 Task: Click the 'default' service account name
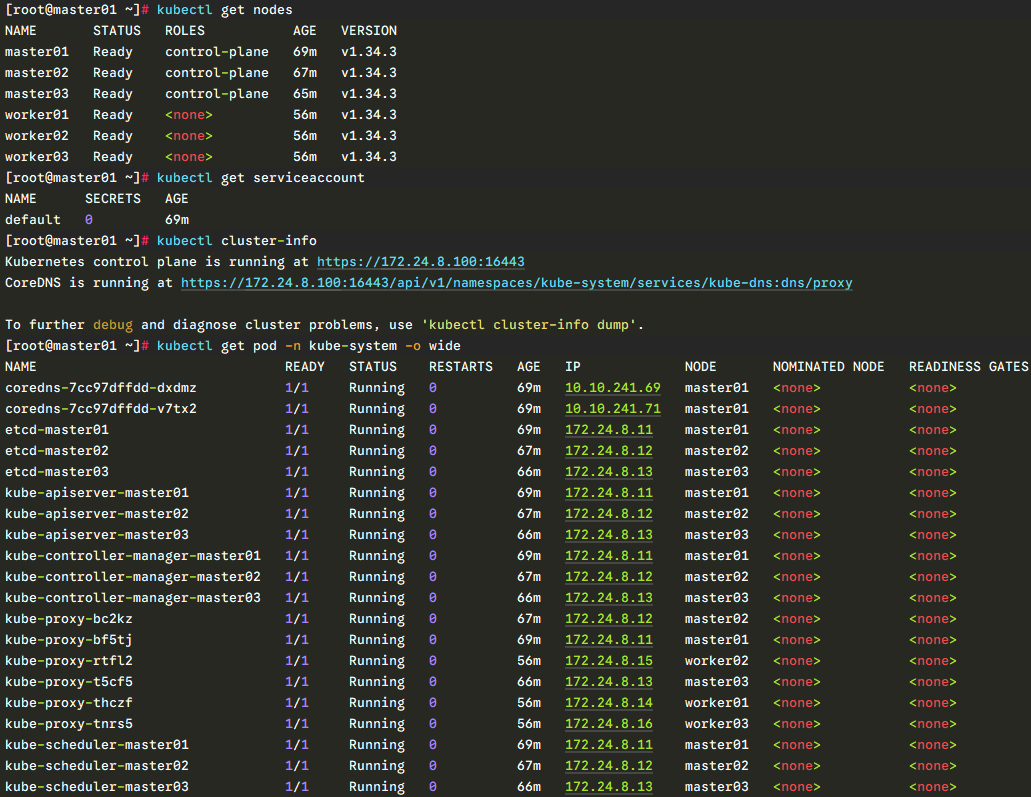click(33, 220)
